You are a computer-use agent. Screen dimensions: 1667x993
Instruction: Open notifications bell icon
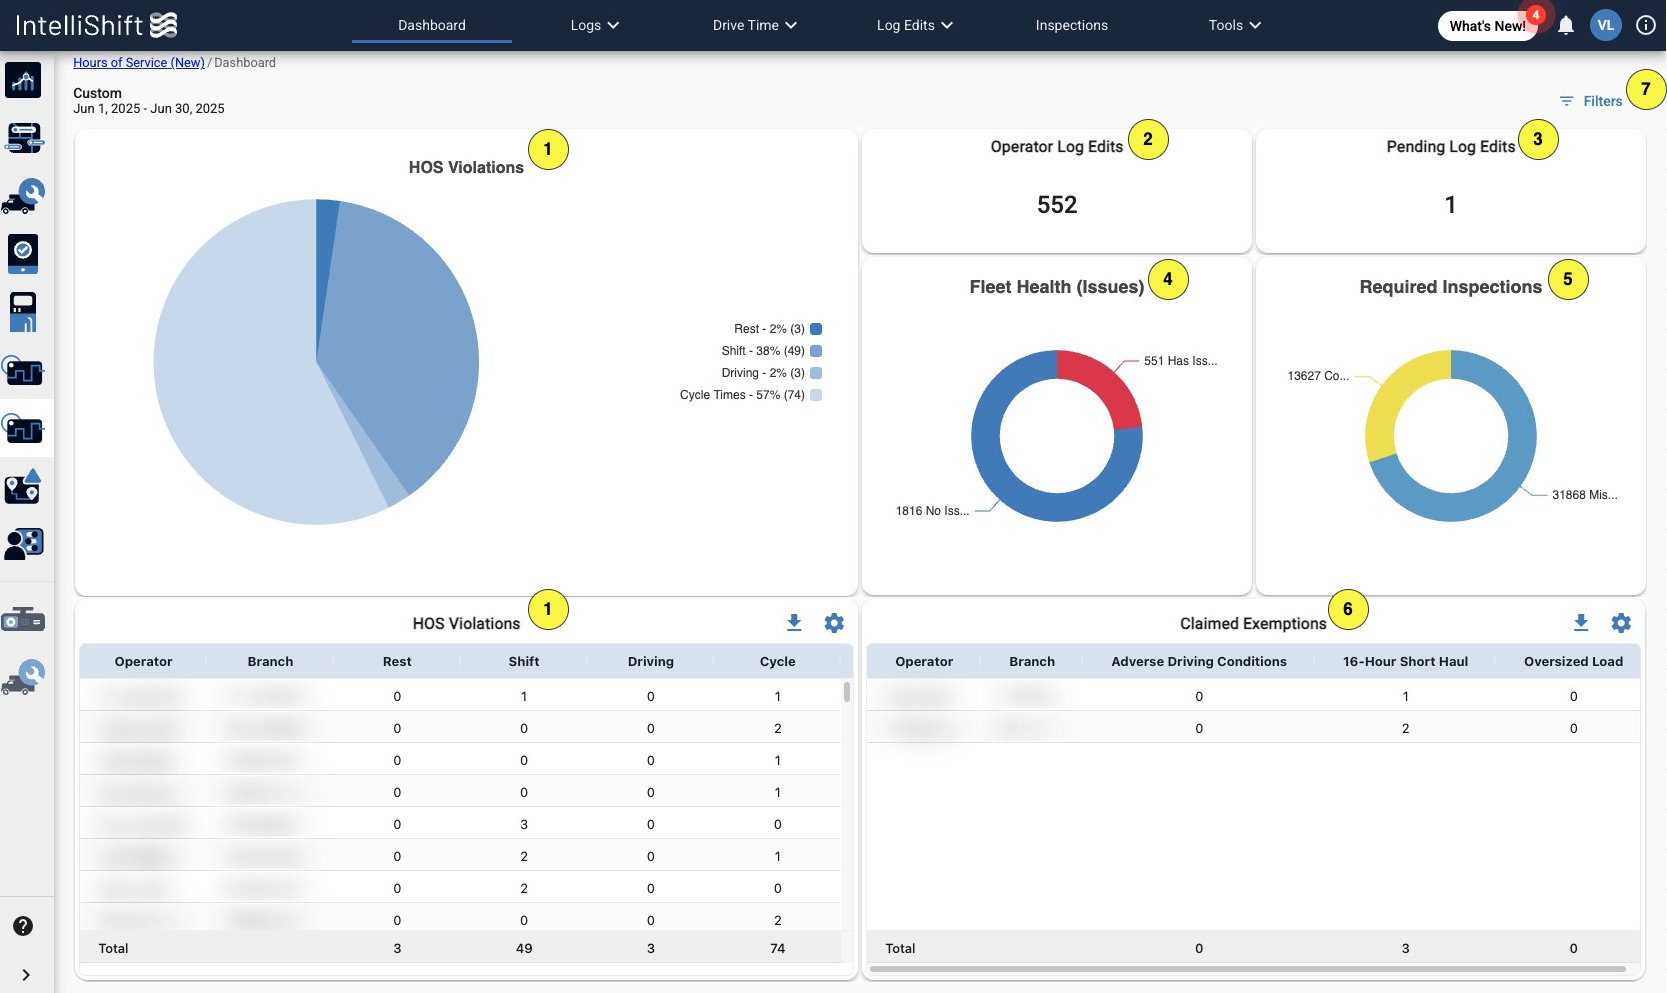(1566, 26)
